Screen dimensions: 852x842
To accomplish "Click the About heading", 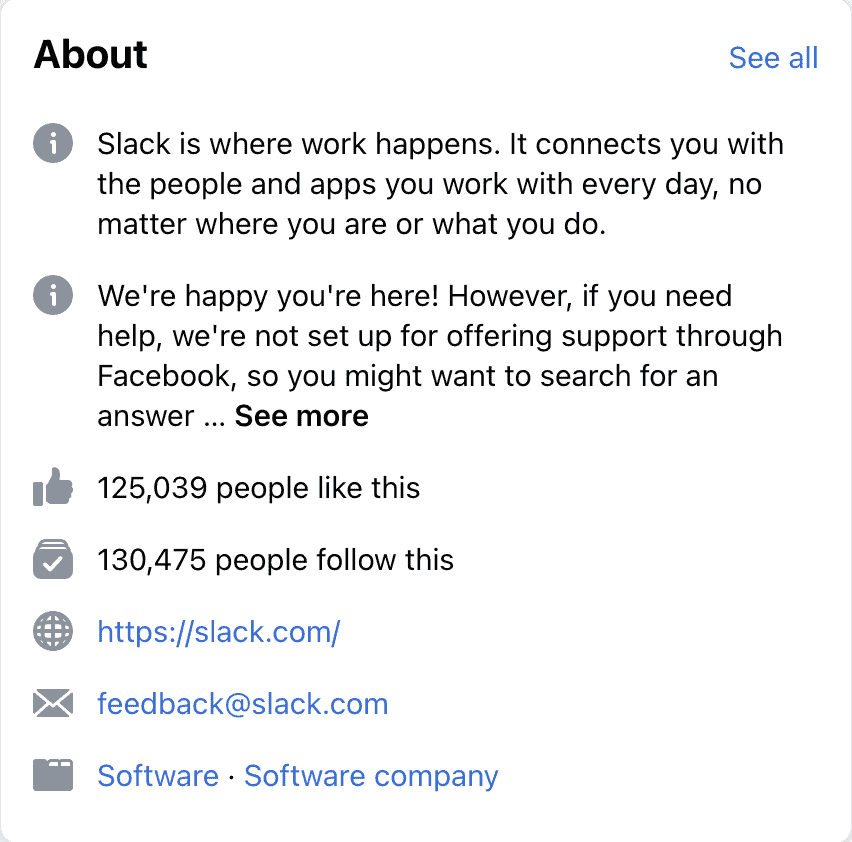I will (91, 55).
